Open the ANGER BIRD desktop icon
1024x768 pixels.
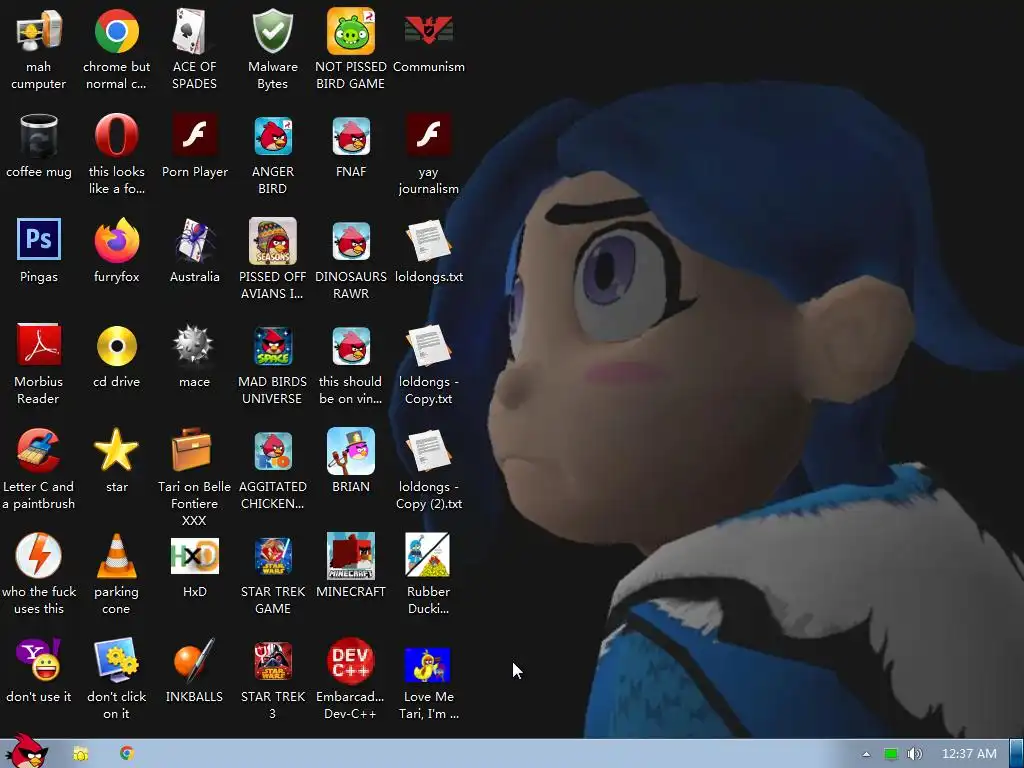pos(272,136)
